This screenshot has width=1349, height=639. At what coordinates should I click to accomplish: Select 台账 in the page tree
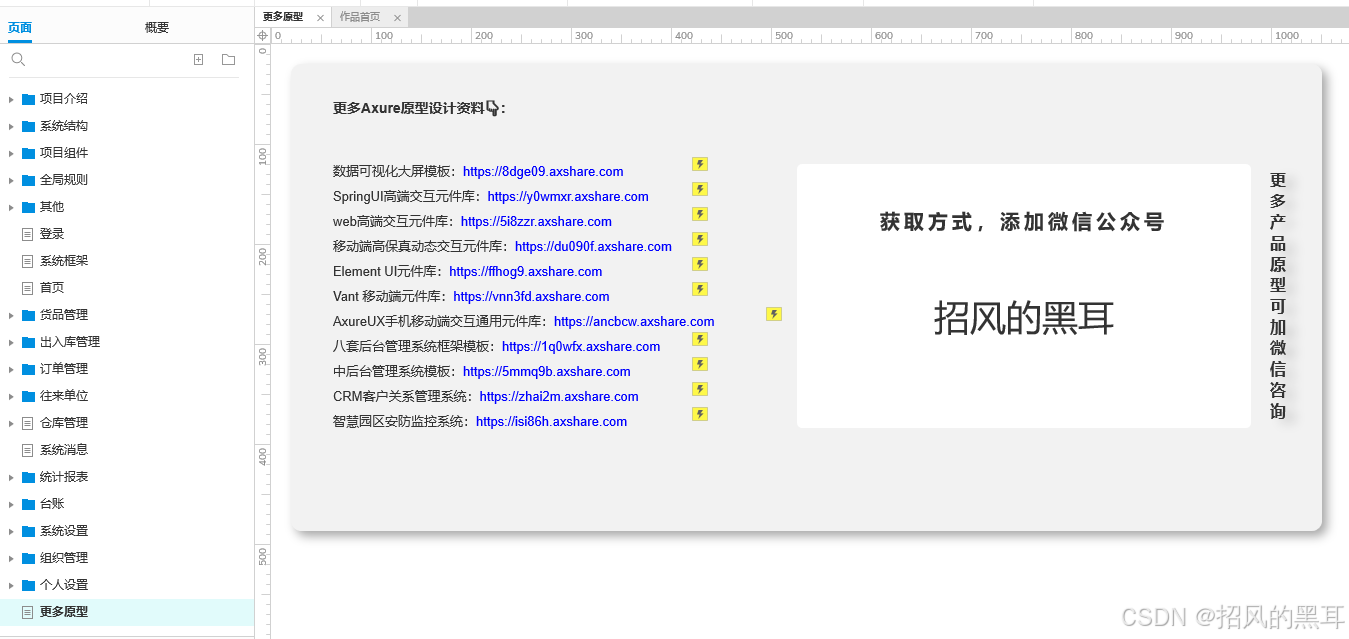pos(52,504)
